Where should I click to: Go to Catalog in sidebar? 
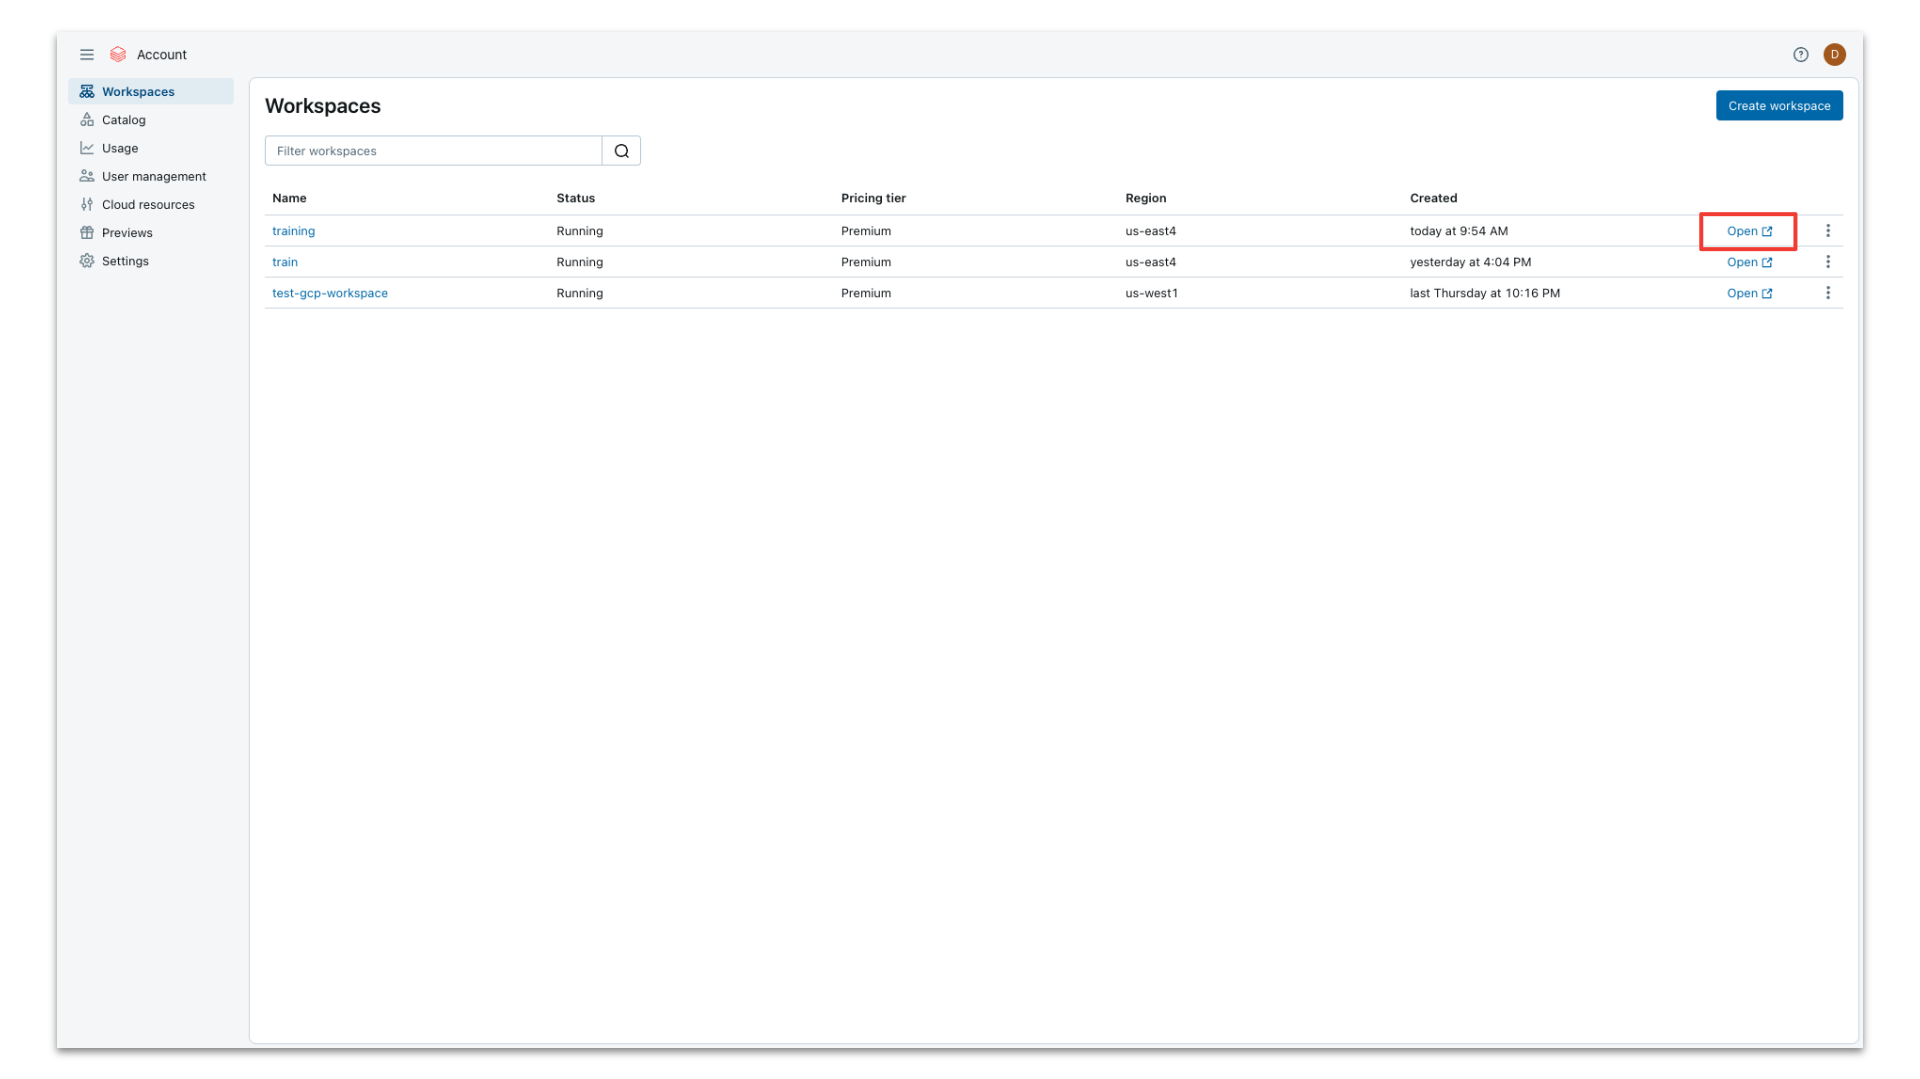coord(124,120)
